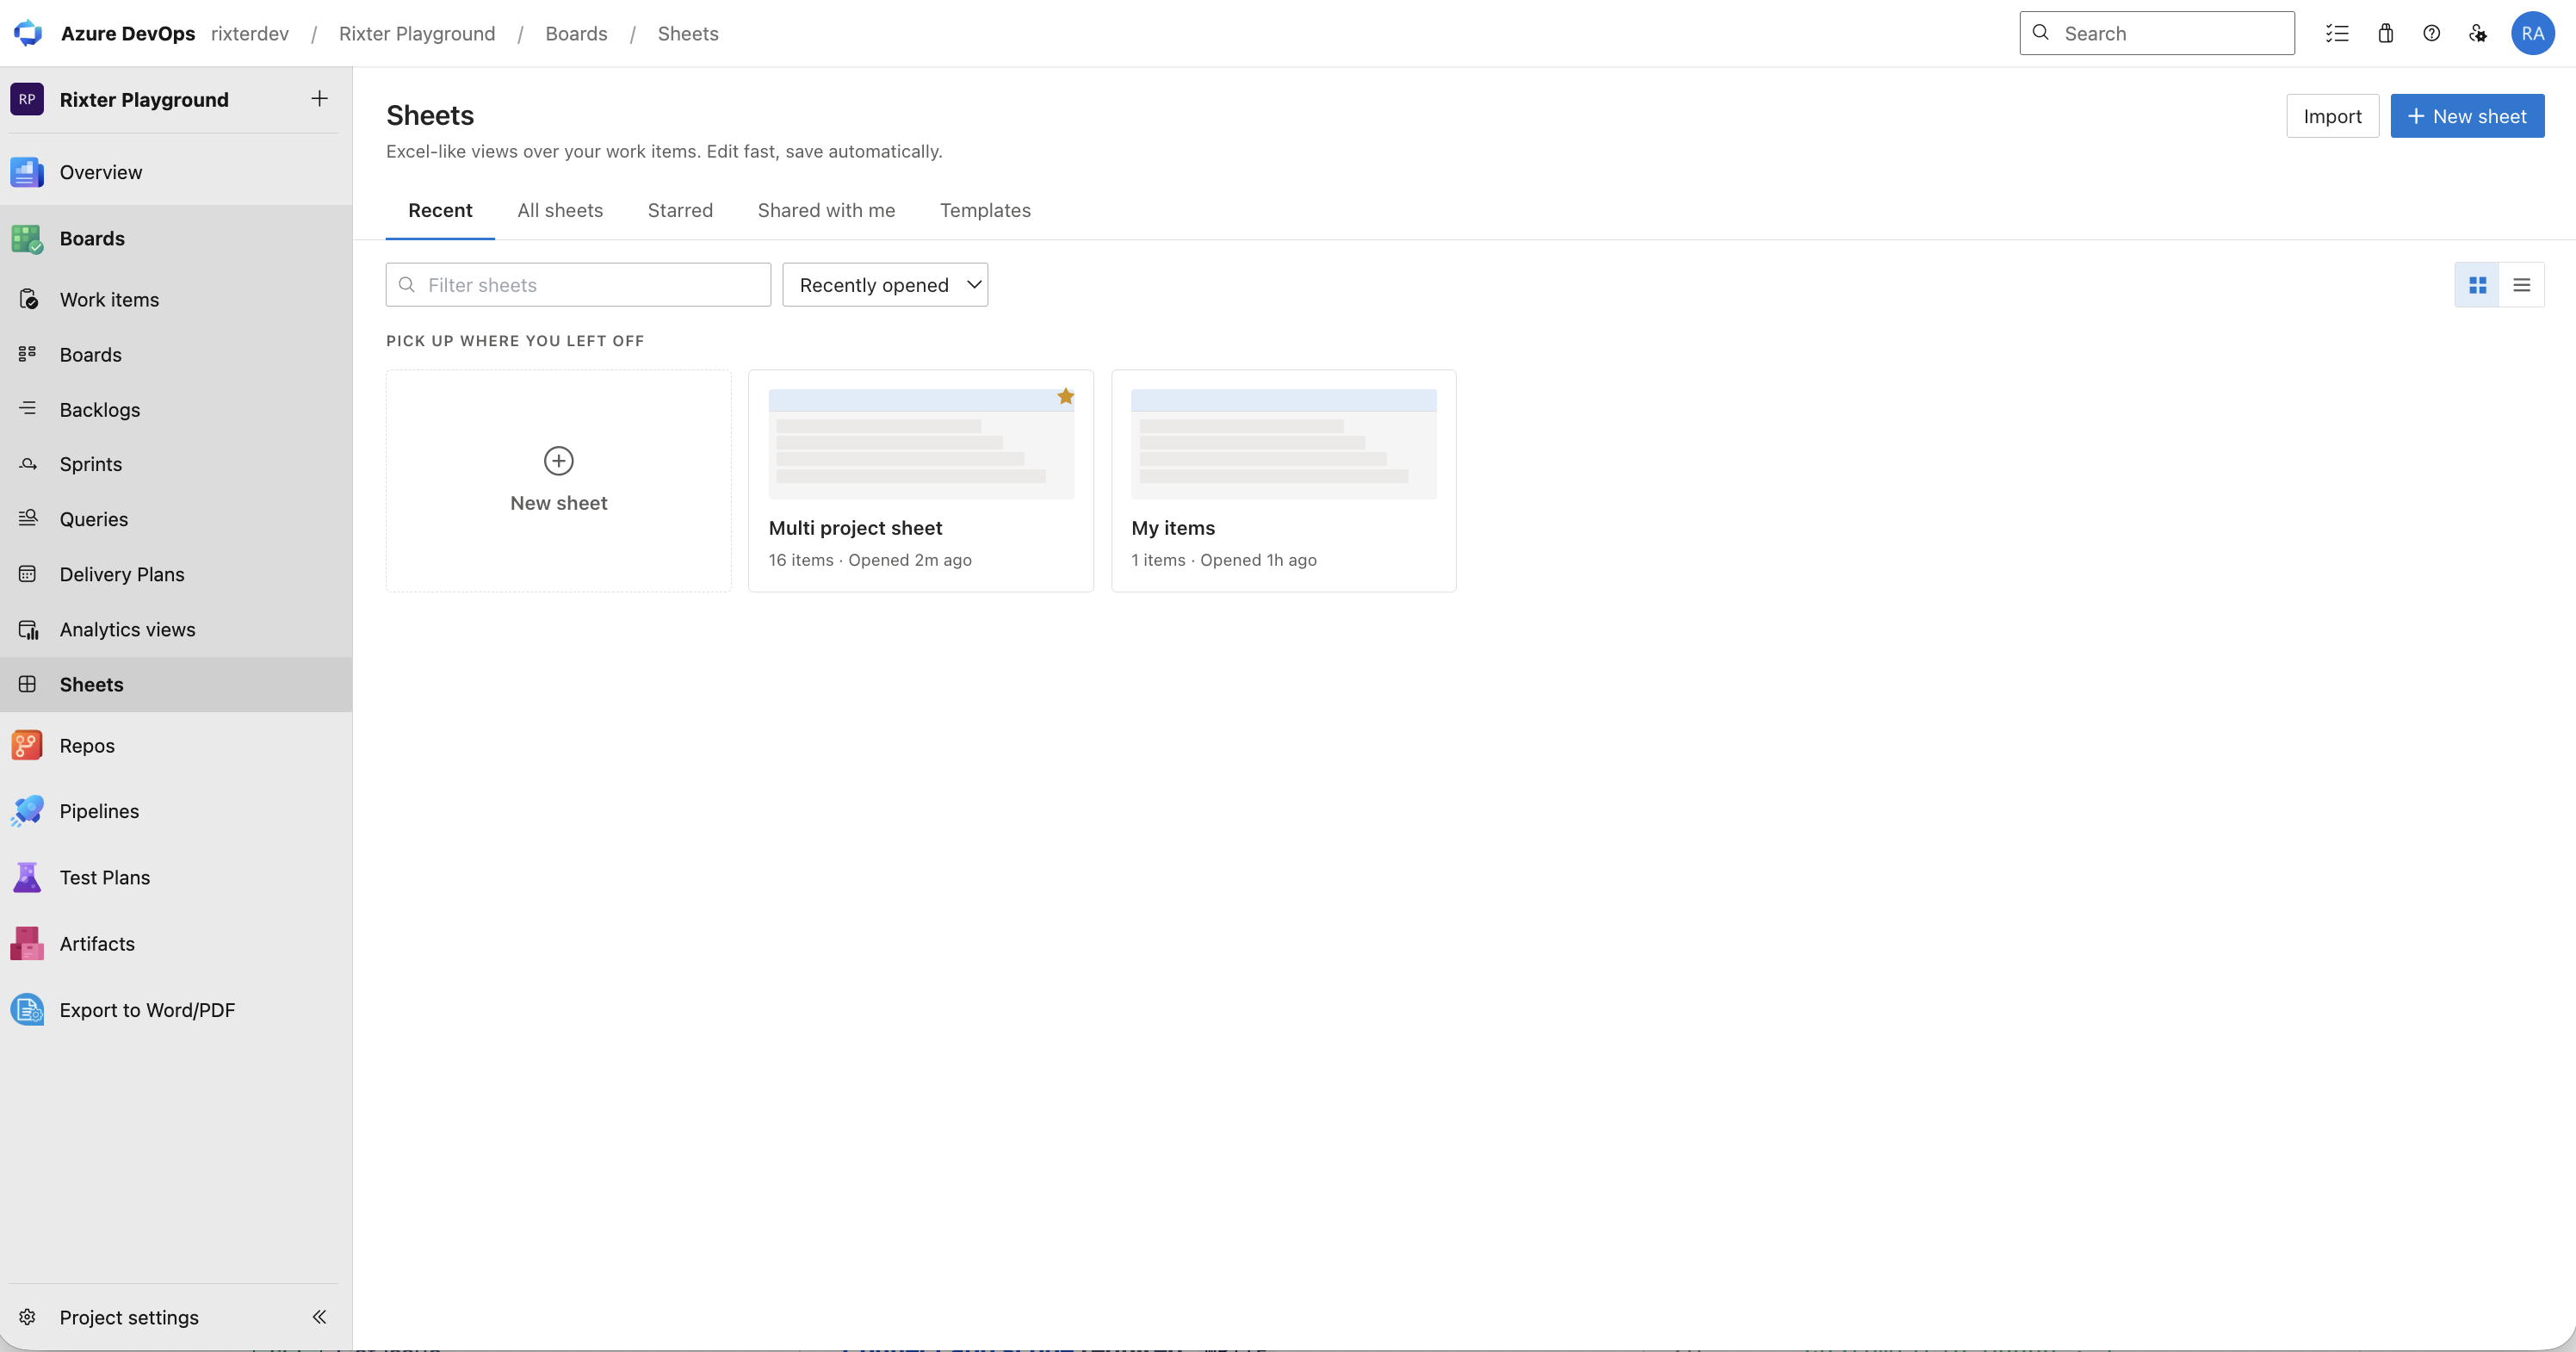The width and height of the screenshot is (2576, 1352).
Task: Open the work items checklist icon in header
Action: pyautogui.click(x=2337, y=33)
